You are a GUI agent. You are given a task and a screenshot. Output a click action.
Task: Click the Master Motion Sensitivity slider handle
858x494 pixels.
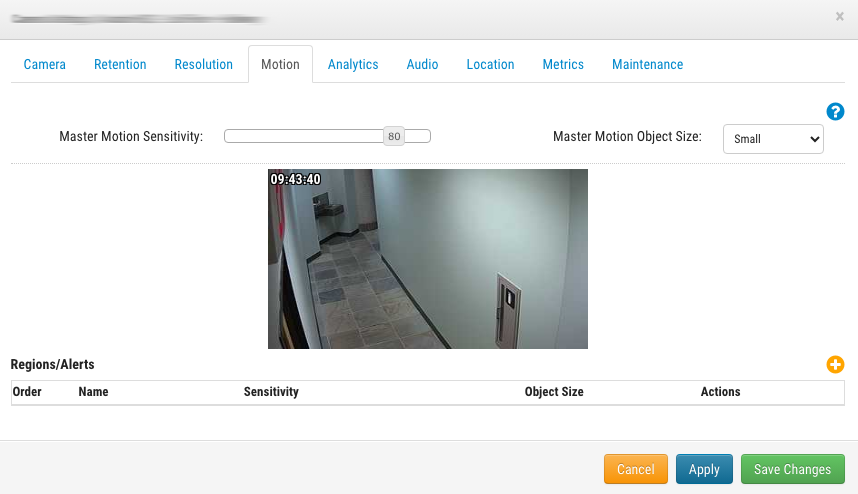(x=394, y=137)
